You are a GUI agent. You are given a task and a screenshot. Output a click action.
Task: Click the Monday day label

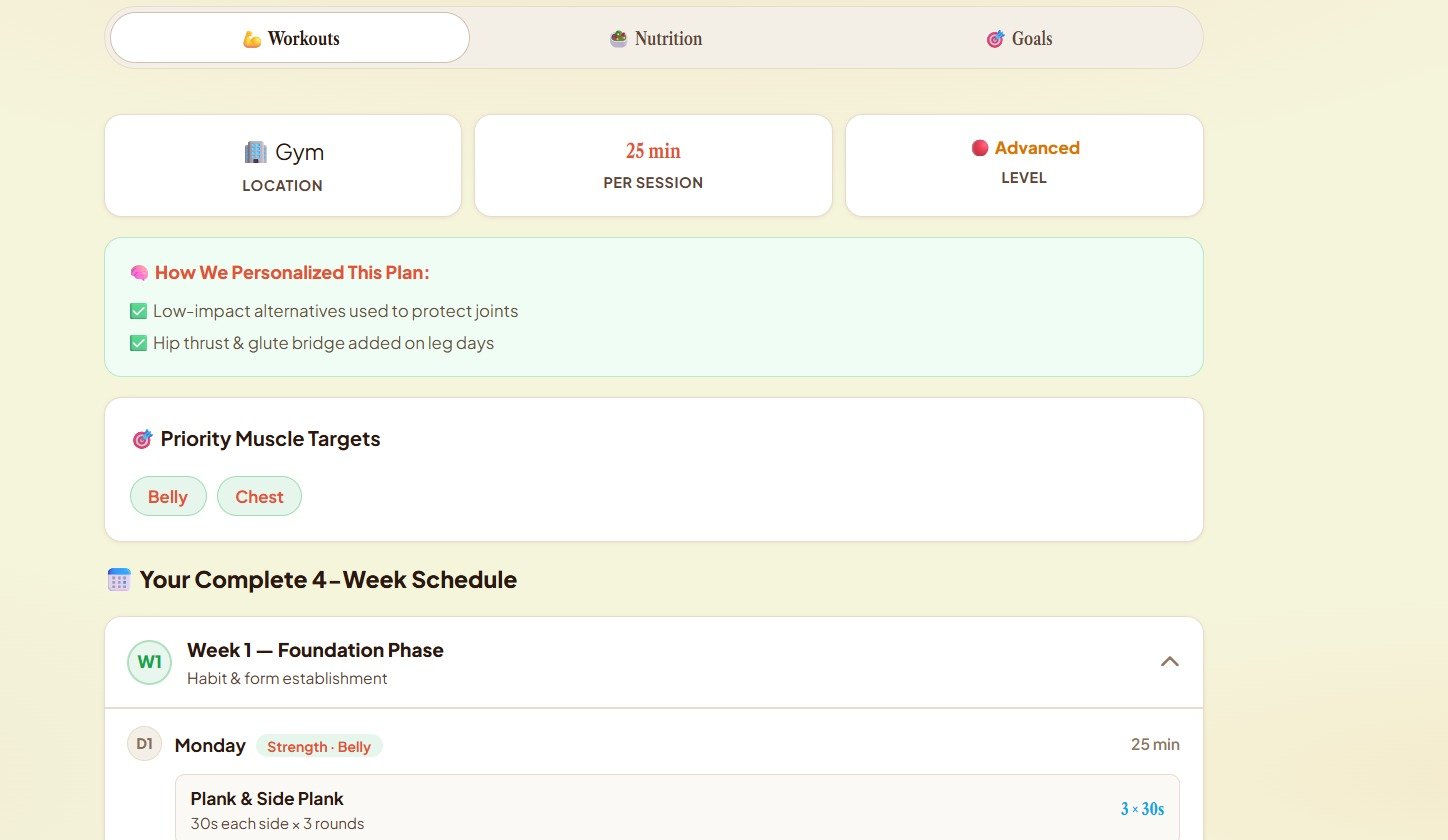210,745
